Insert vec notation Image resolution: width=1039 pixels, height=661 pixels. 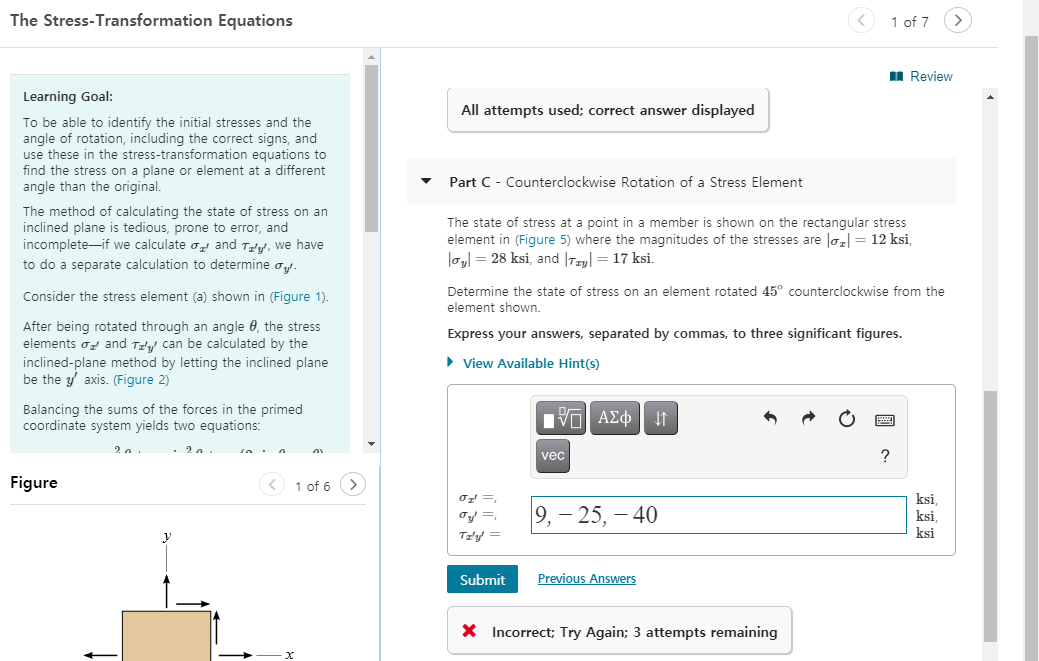[x=552, y=456]
